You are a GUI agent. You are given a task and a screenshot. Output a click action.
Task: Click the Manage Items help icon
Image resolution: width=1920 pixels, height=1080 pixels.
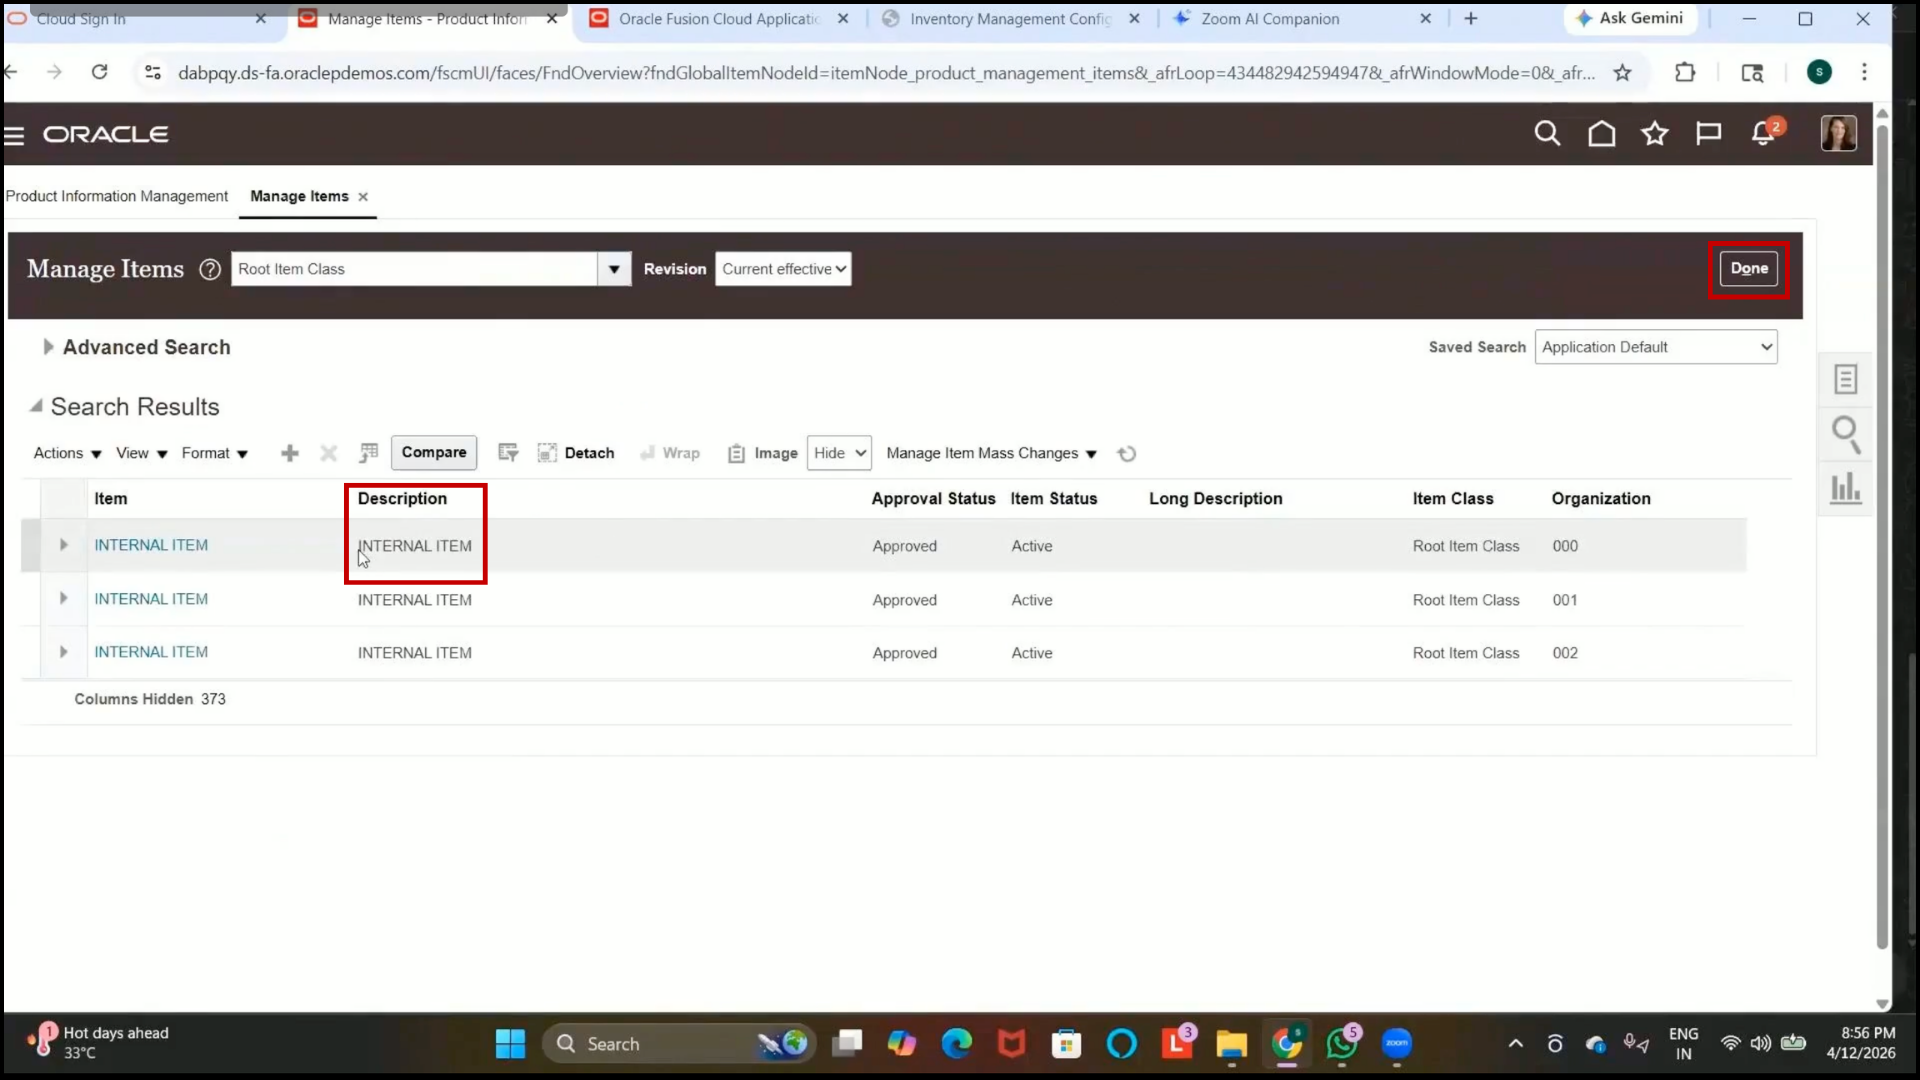tap(209, 269)
